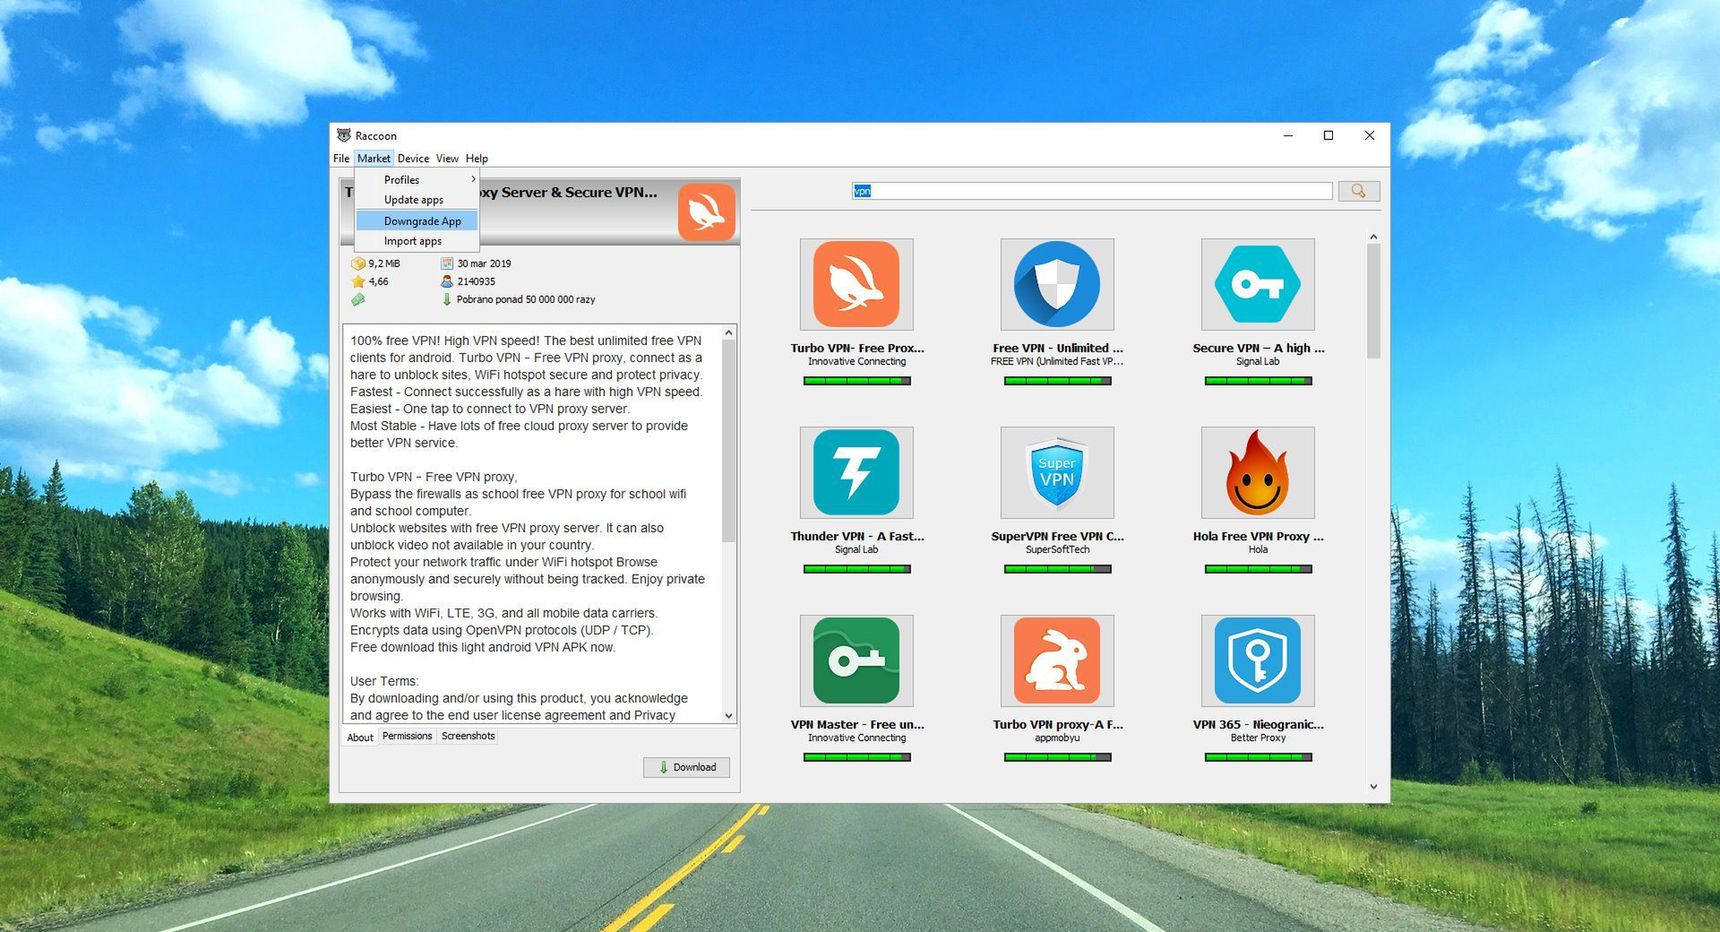Image resolution: width=1720 pixels, height=932 pixels.
Task: Close the open Market menu
Action: [x=373, y=158]
